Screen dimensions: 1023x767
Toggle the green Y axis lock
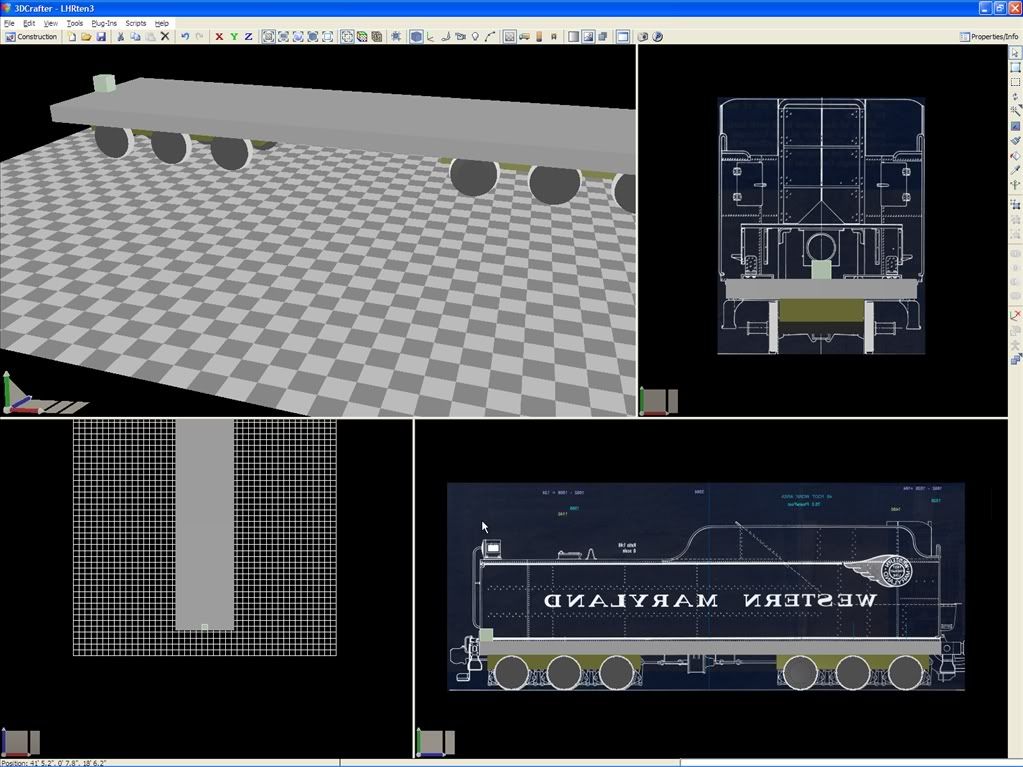pyautogui.click(x=234, y=37)
